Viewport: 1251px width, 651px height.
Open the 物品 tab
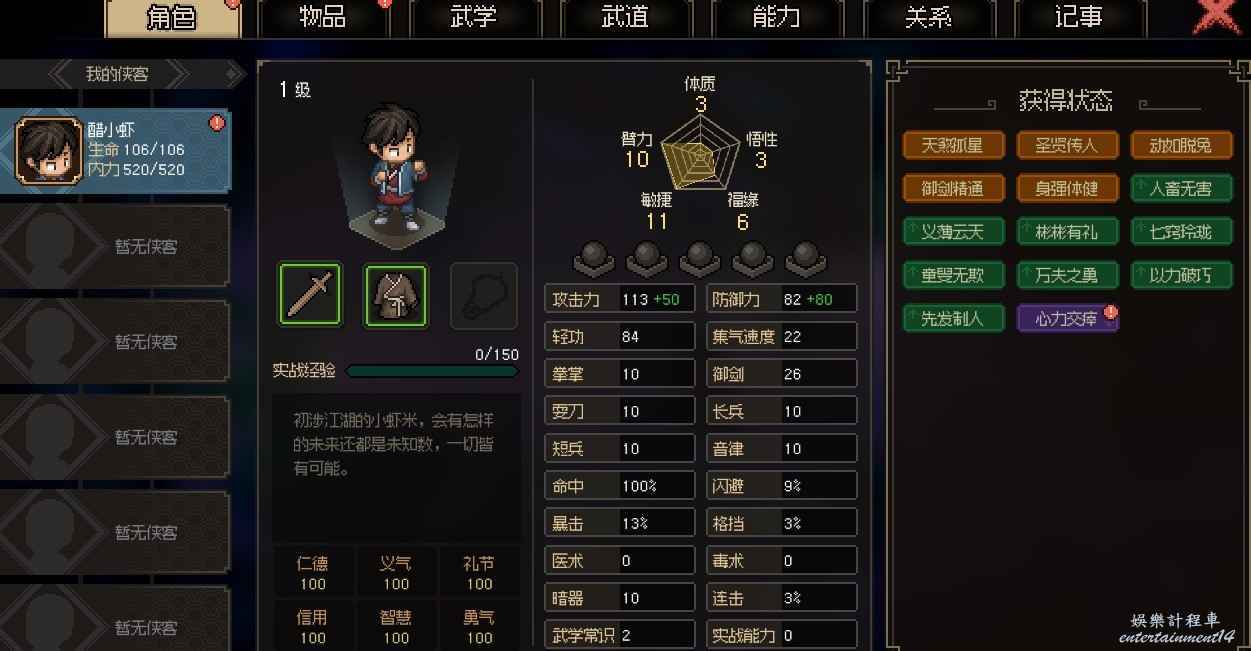click(x=323, y=18)
